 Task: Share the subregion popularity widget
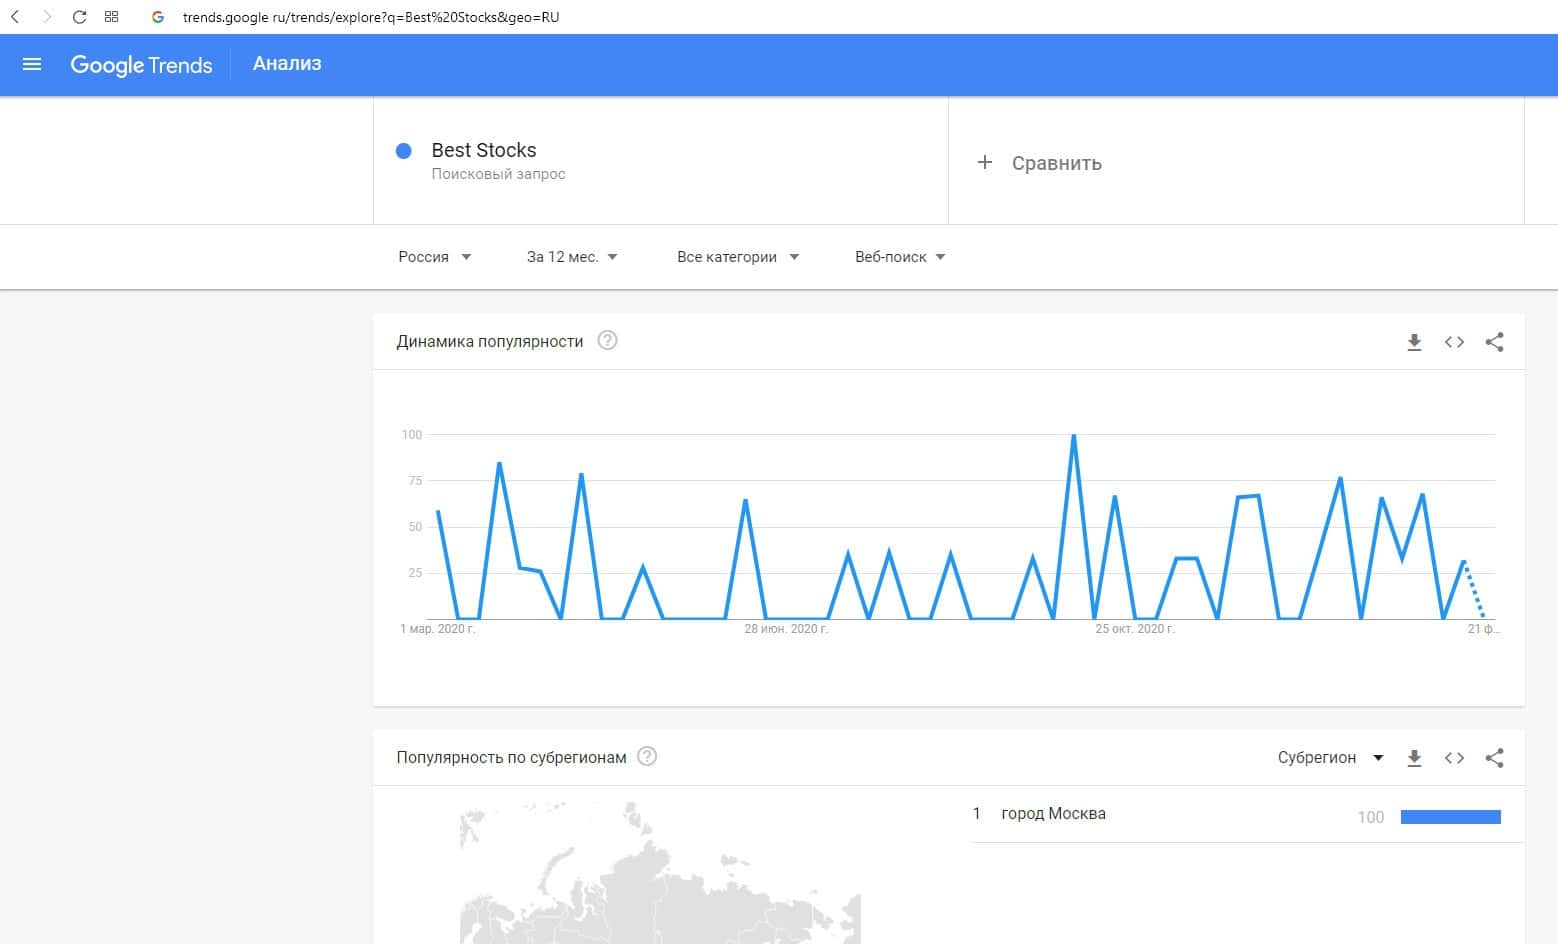pos(1494,758)
